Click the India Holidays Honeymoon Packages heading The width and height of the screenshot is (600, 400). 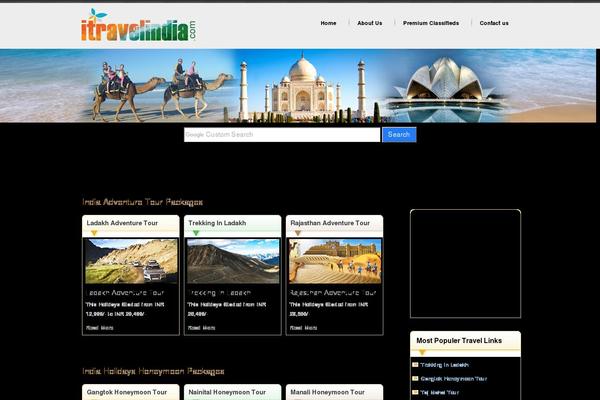(153, 371)
